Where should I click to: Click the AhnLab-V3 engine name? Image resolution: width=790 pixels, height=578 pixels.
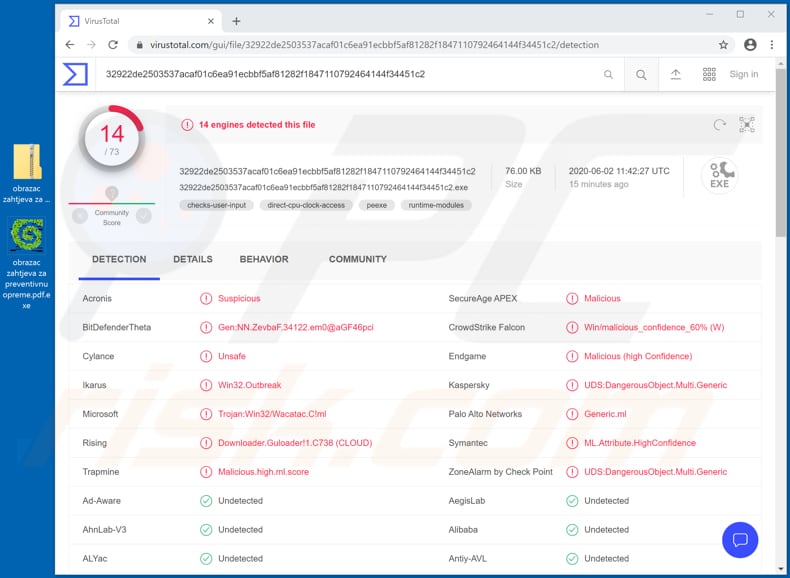(104, 530)
